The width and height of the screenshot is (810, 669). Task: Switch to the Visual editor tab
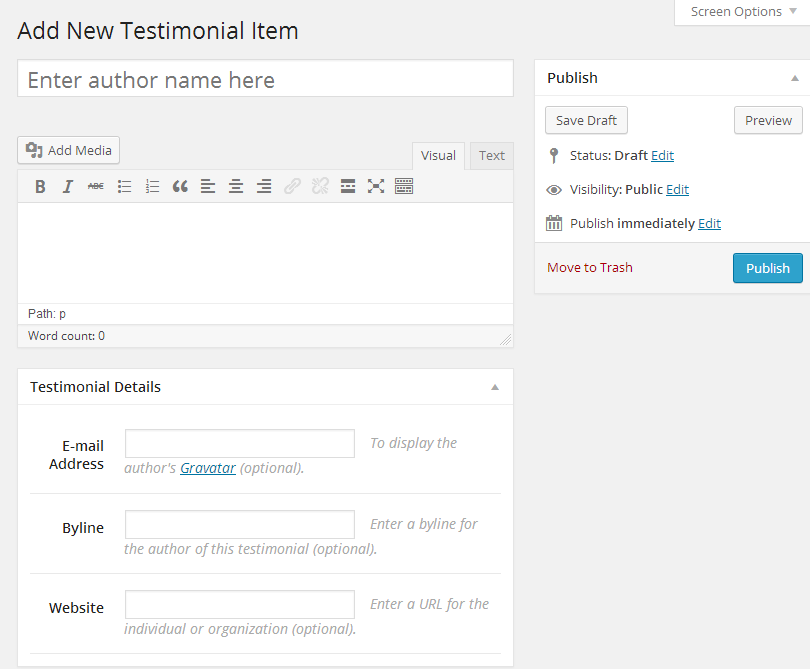pyautogui.click(x=438, y=155)
